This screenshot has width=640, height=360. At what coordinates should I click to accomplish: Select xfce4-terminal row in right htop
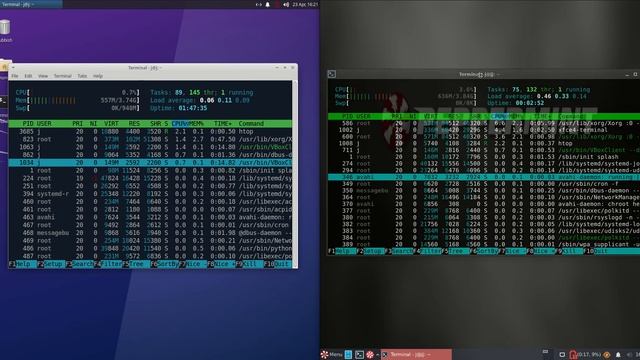click(x=484, y=130)
